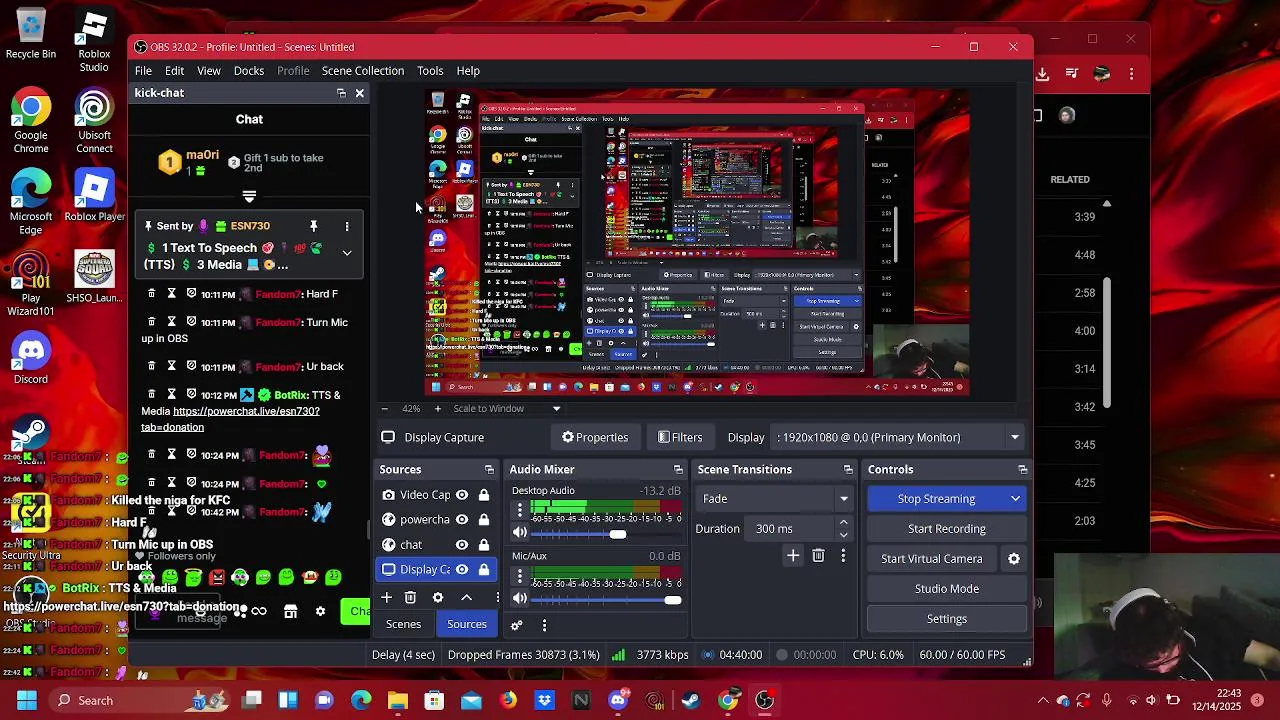Open Desktop Audio three-dot options menu
This screenshot has width=1280, height=720.
pos(519,509)
